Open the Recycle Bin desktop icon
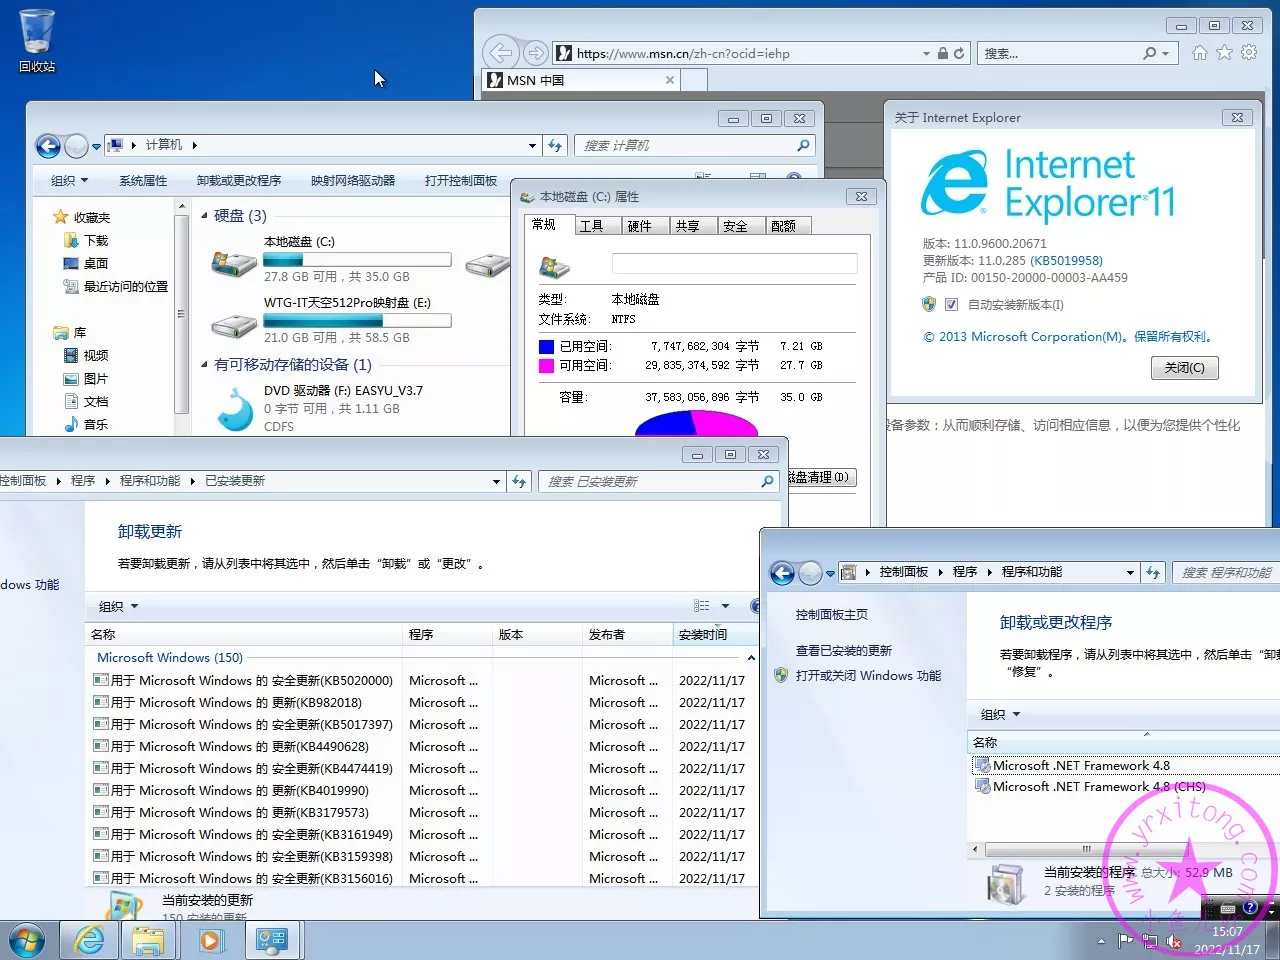Image resolution: width=1280 pixels, height=960 pixels. click(x=37, y=40)
